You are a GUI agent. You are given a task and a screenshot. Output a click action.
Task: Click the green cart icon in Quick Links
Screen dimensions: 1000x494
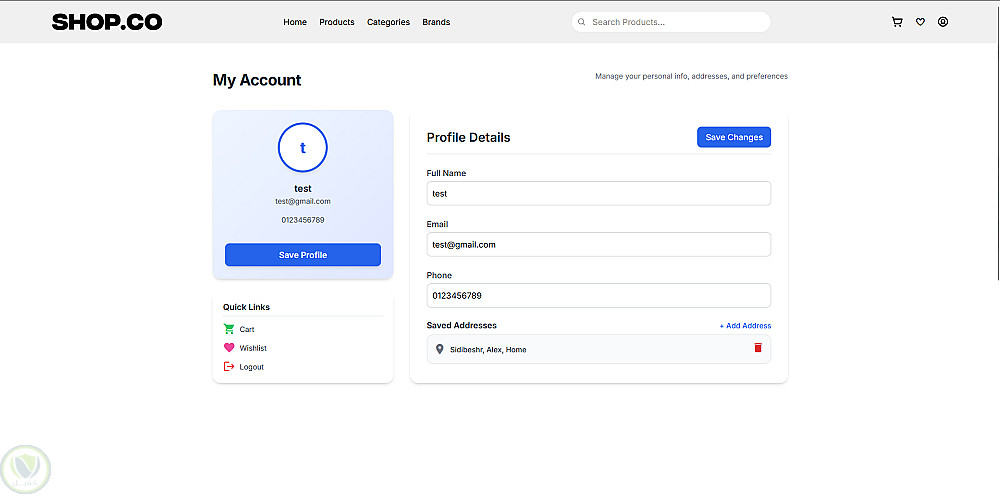click(229, 329)
